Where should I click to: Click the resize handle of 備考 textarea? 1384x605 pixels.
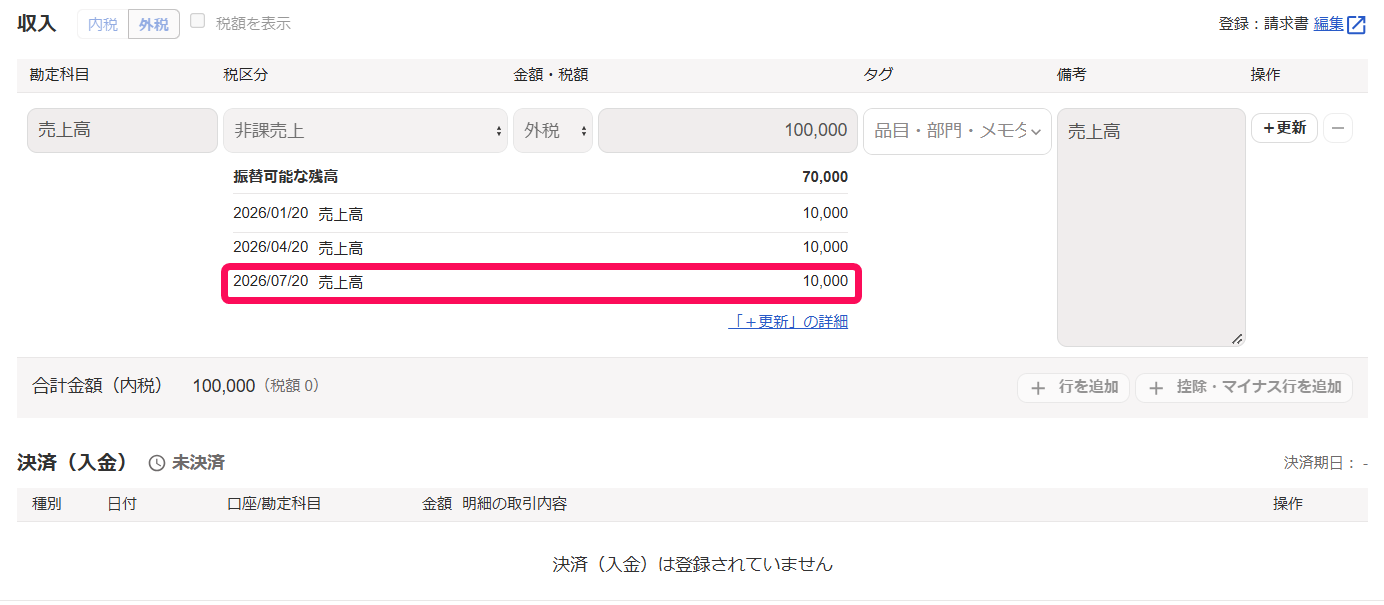point(1237,339)
